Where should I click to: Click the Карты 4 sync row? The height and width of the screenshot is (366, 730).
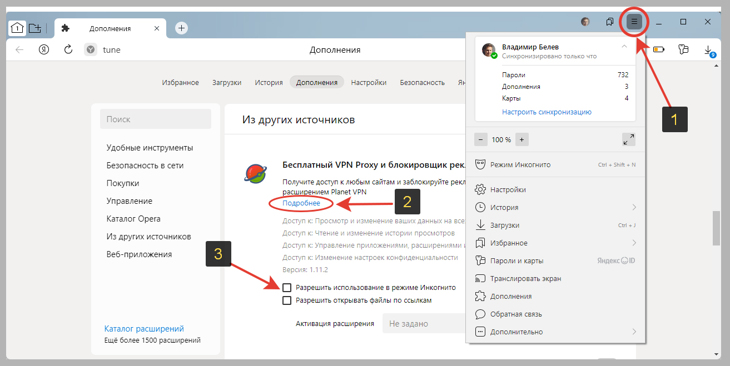pos(565,98)
